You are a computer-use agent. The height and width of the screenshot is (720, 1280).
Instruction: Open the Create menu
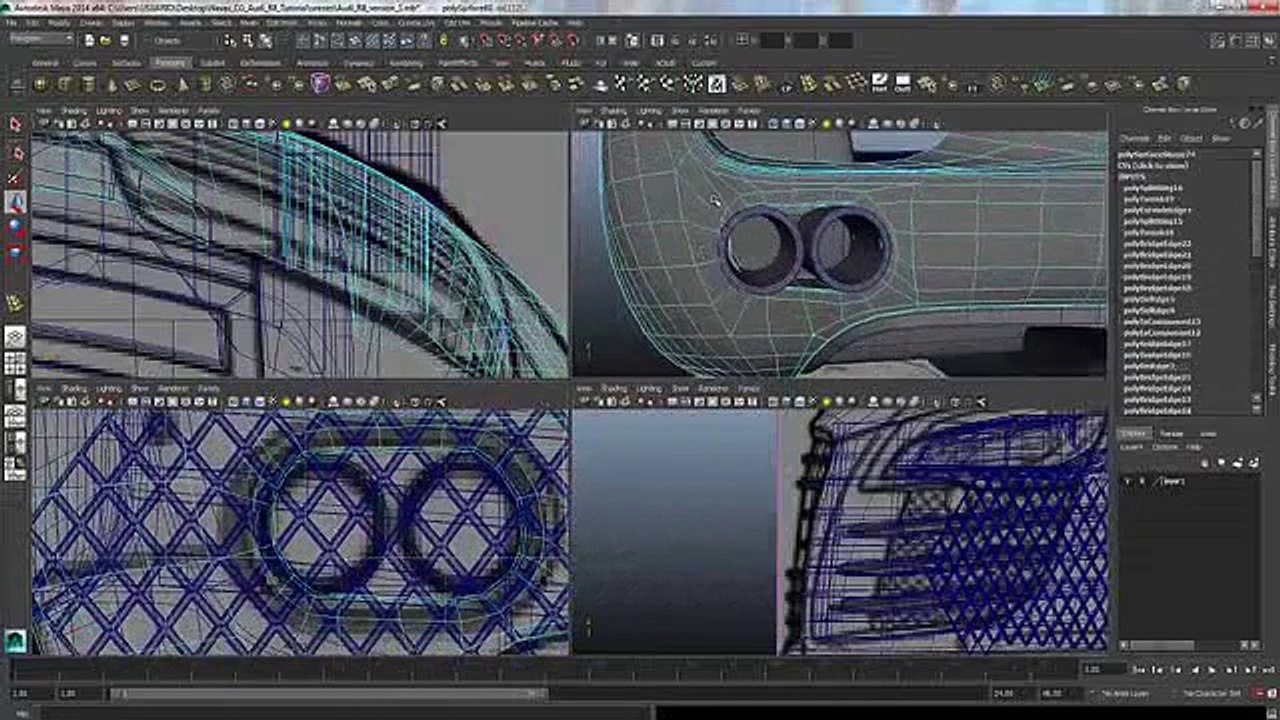[91, 22]
